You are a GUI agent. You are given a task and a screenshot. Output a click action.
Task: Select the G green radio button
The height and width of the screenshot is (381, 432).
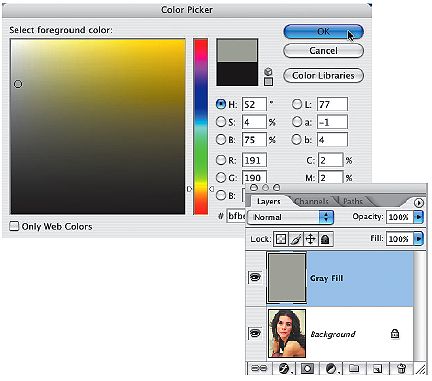point(221,178)
